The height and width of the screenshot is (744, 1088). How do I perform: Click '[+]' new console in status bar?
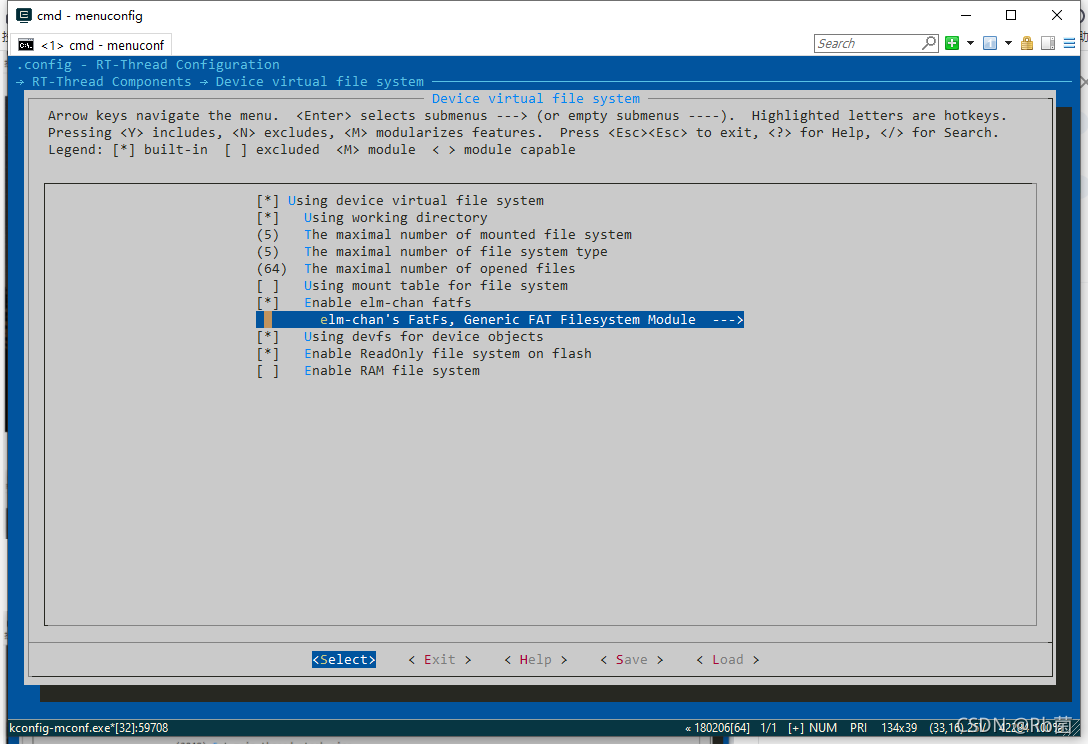[x=796, y=728]
